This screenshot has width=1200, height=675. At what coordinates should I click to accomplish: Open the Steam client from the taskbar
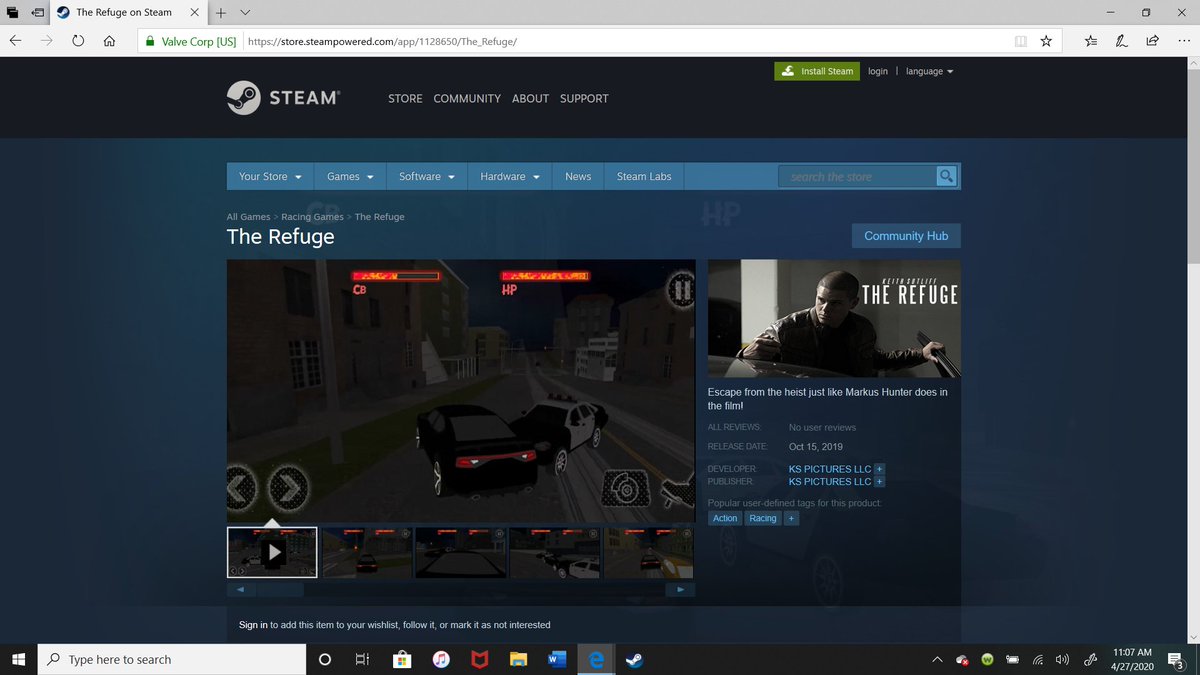tap(635, 659)
